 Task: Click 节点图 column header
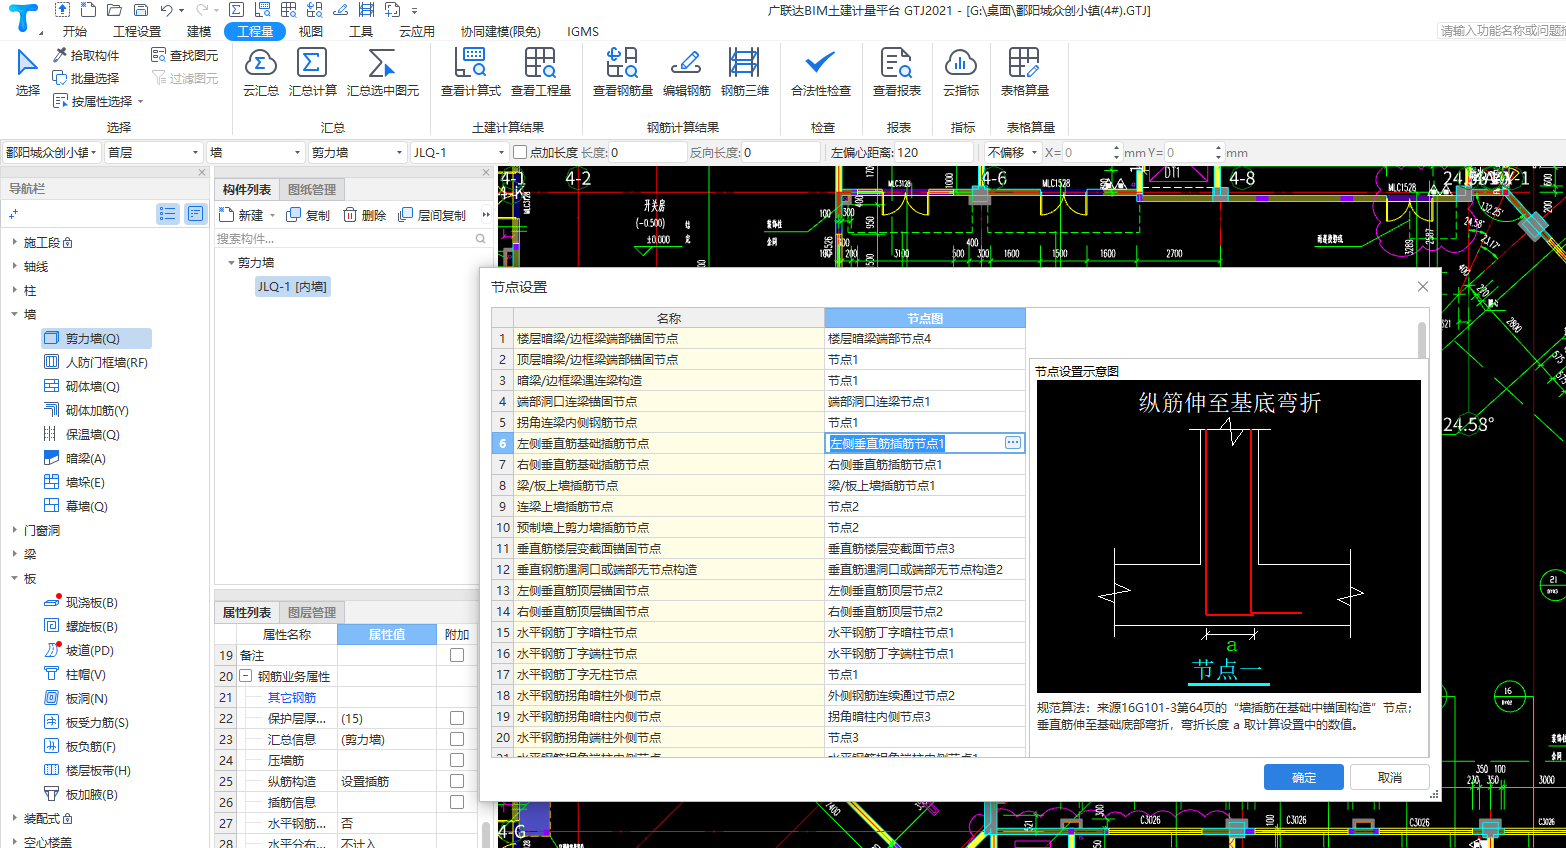click(925, 318)
